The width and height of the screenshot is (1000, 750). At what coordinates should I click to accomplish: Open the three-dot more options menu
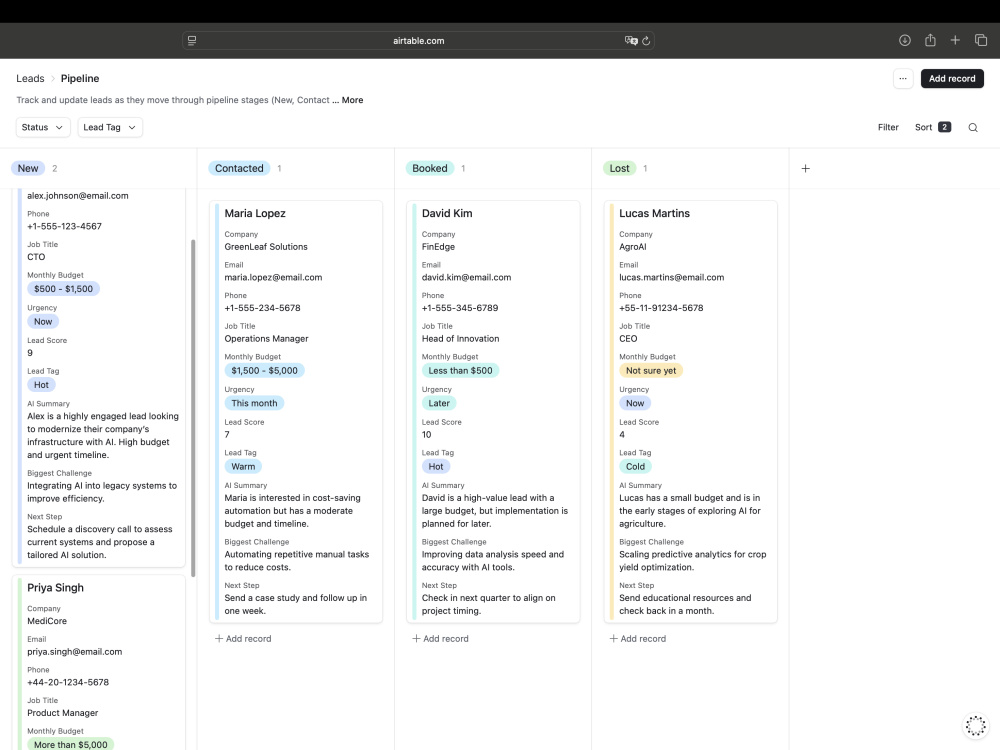point(903,78)
